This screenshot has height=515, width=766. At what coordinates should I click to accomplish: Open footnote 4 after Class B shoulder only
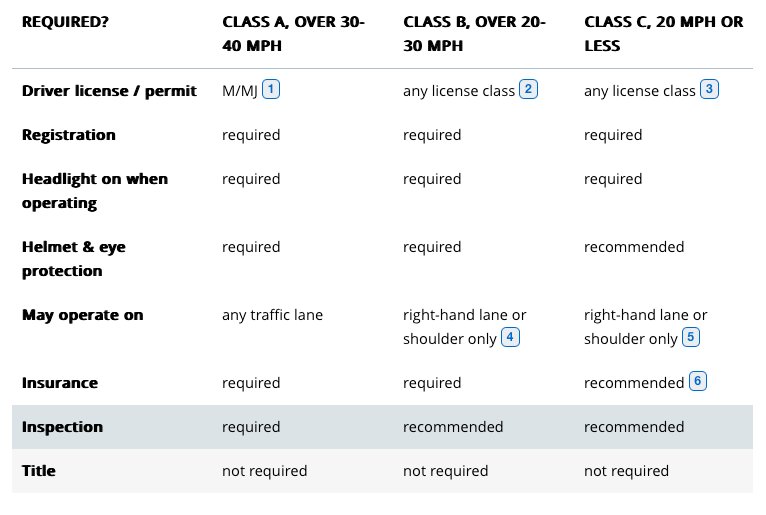pos(510,337)
